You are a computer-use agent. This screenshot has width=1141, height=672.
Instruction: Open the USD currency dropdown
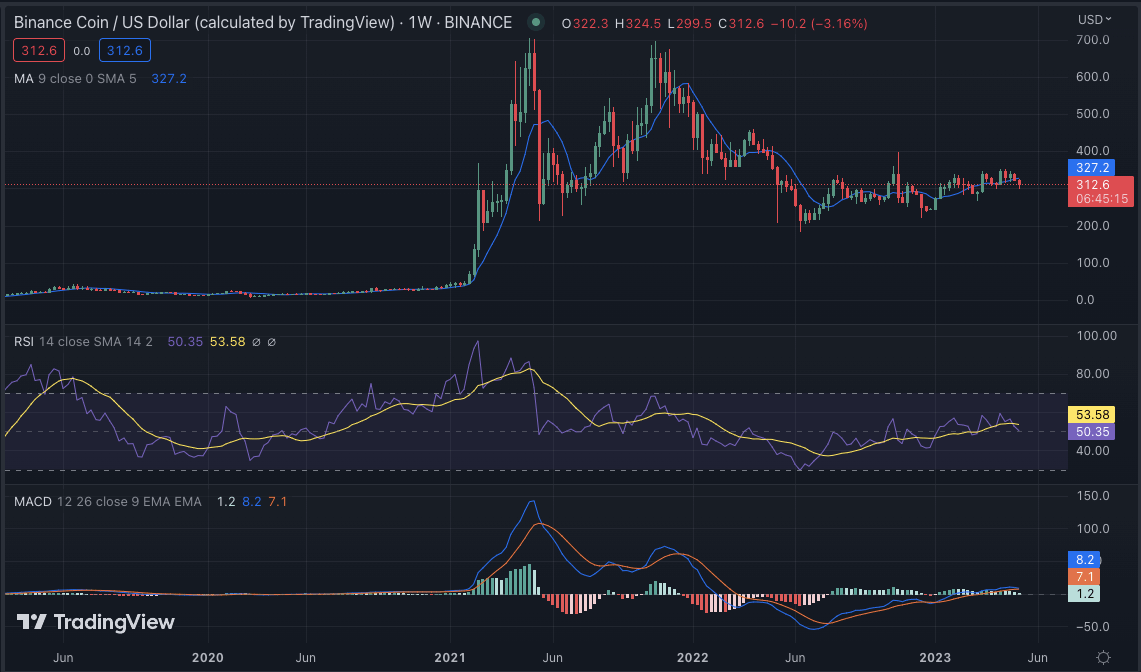(x=1094, y=20)
